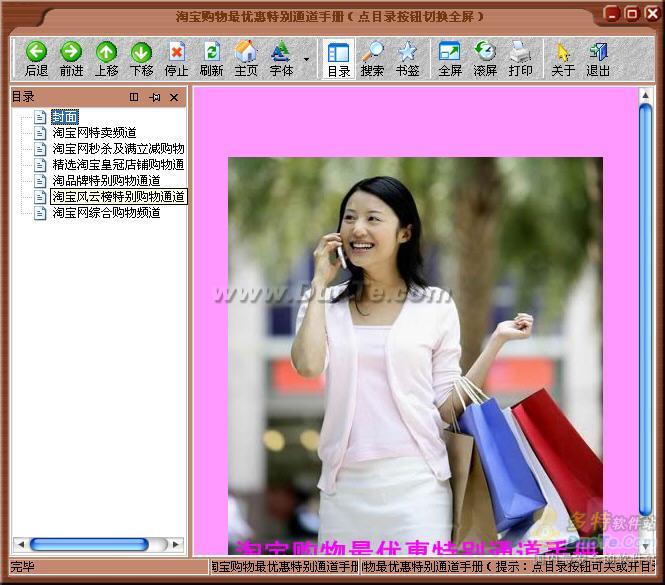Open 淘宝网秒杀及满立减购物 entry
This screenshot has height=585, width=665.
point(118,148)
